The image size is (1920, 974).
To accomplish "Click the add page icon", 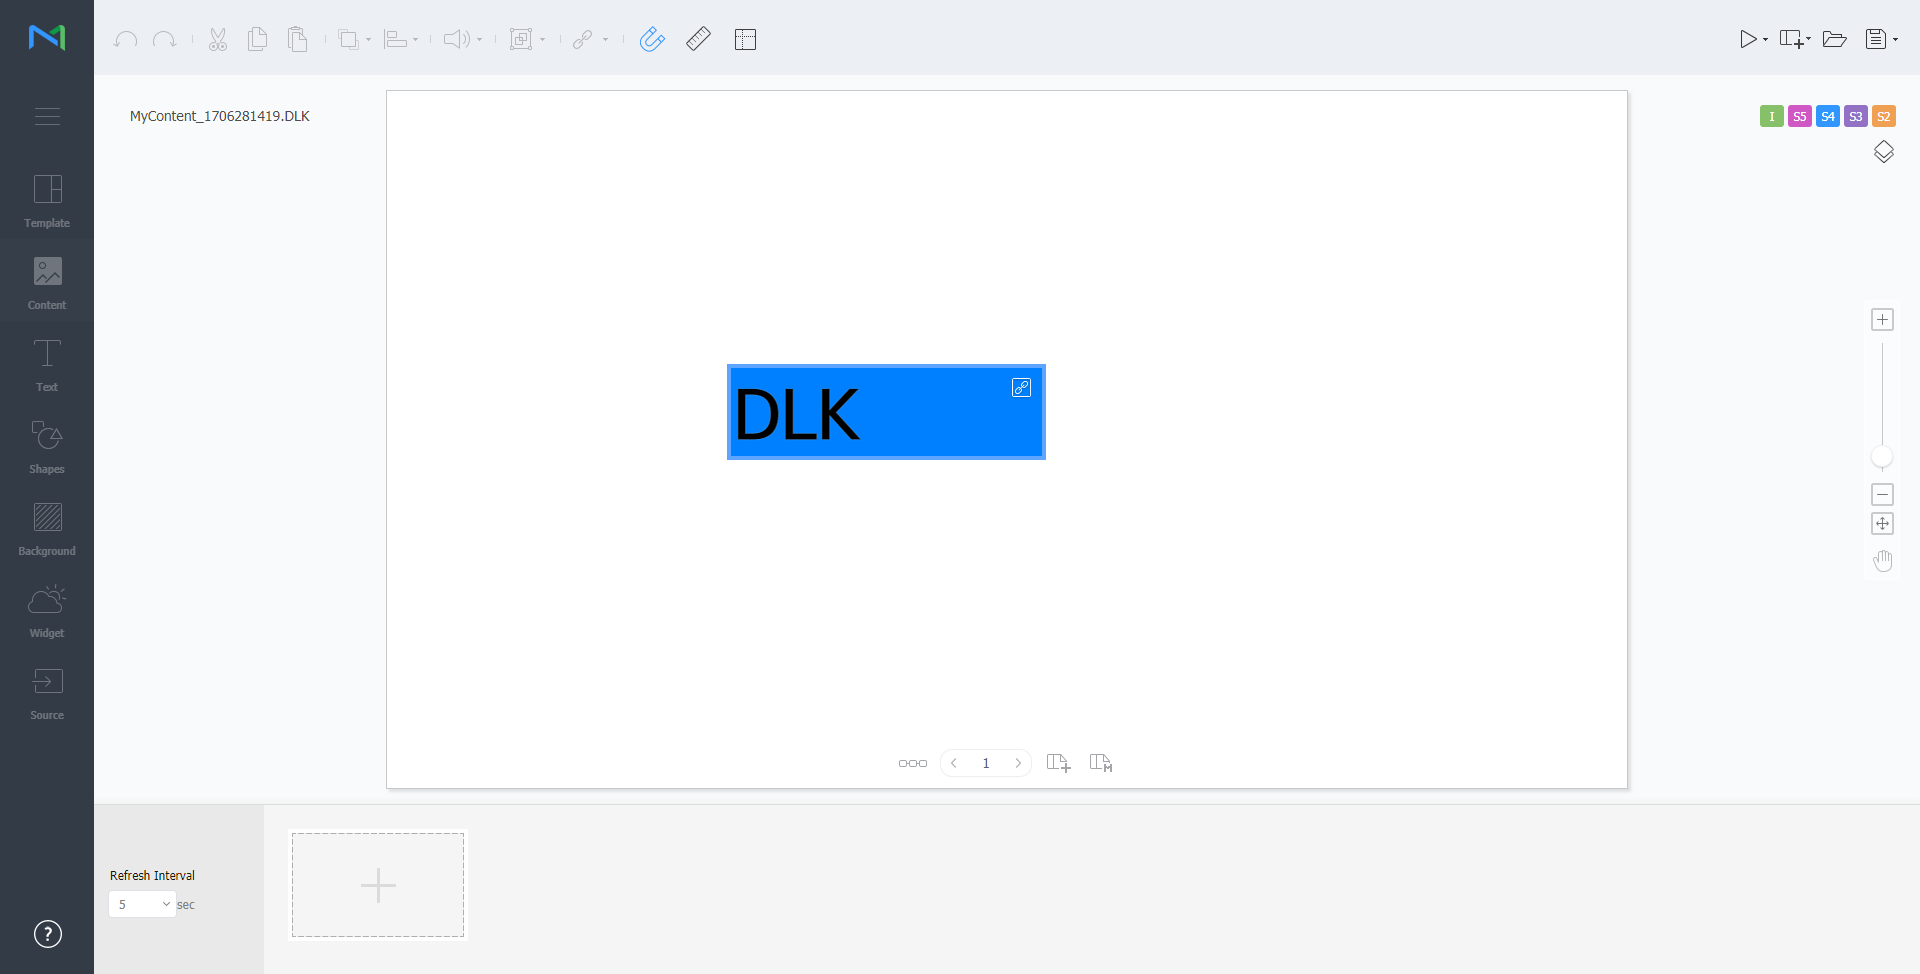I will [1058, 763].
